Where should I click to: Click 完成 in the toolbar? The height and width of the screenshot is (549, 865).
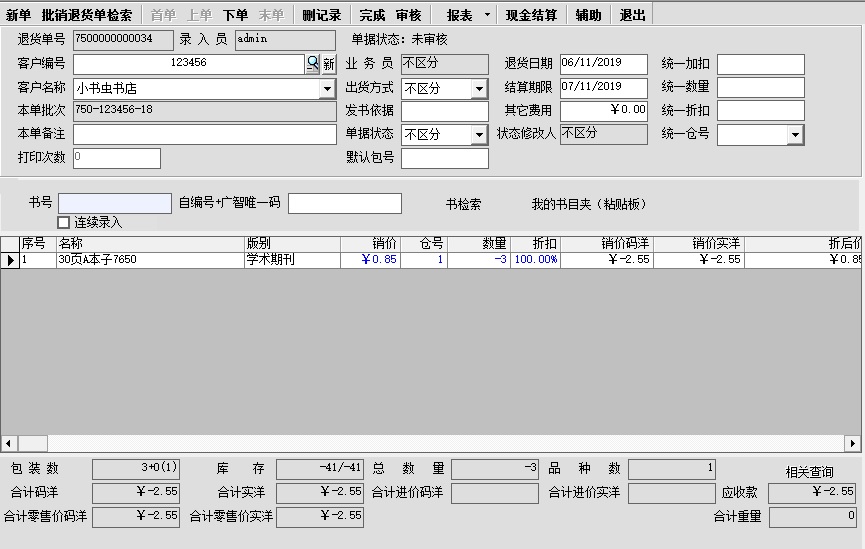[x=372, y=15]
